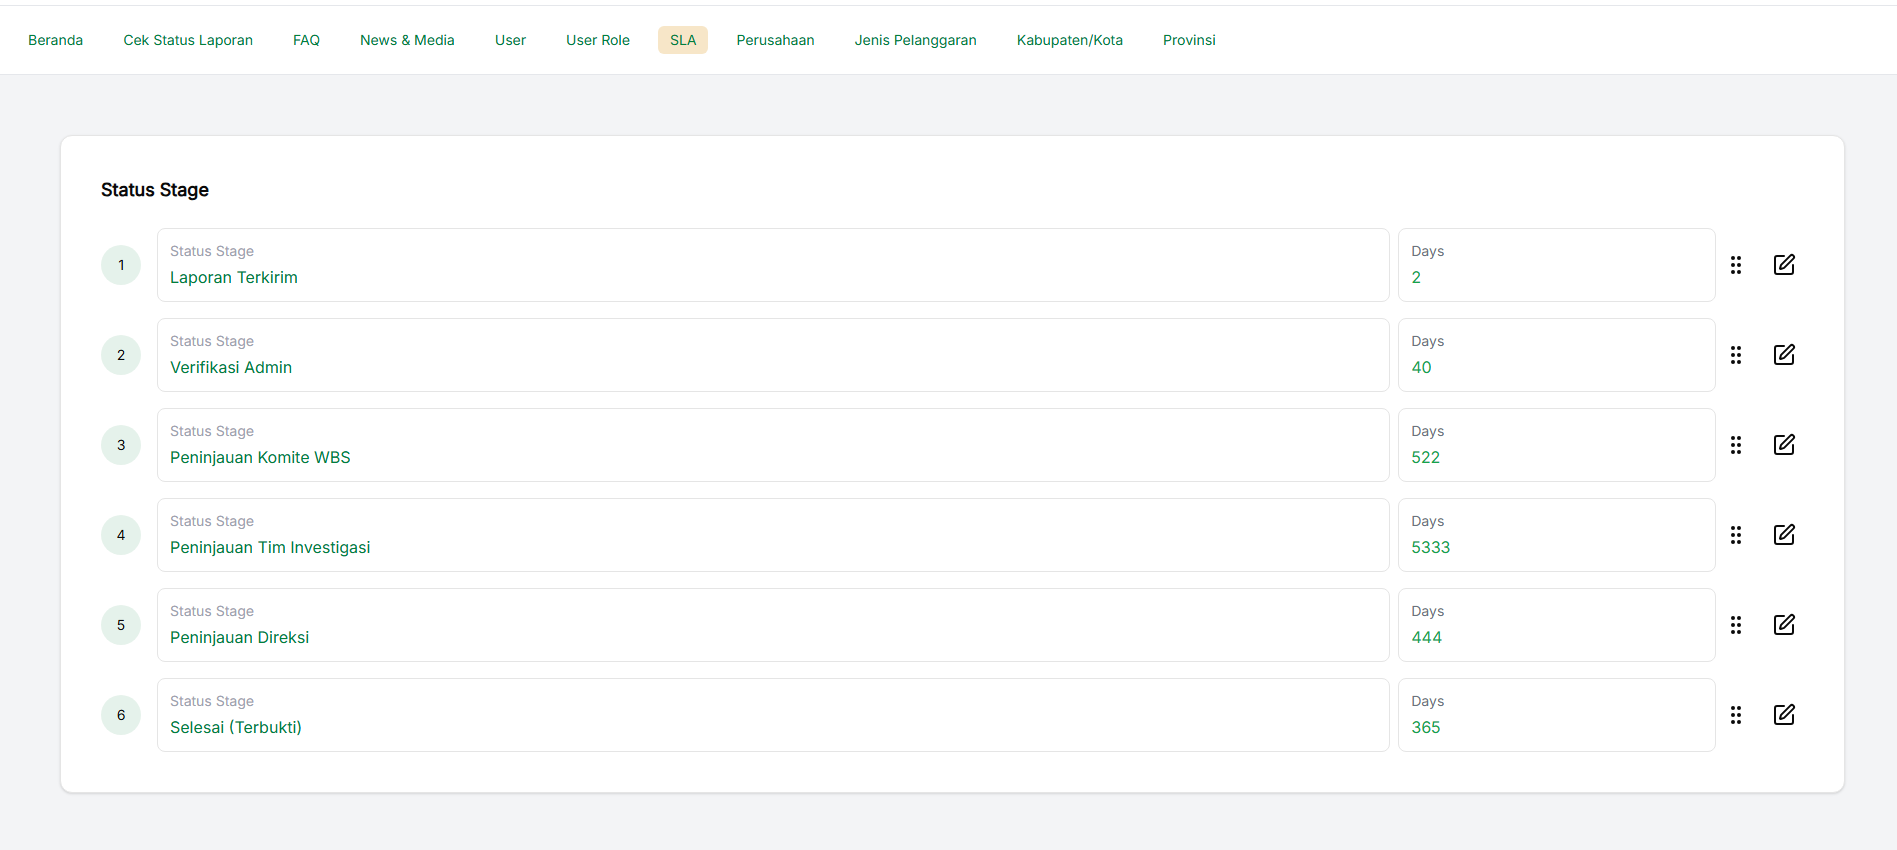Viewport: 1897px width, 850px height.
Task: Edit the Peninjauan Komite WBS stage
Action: pos(1783,445)
